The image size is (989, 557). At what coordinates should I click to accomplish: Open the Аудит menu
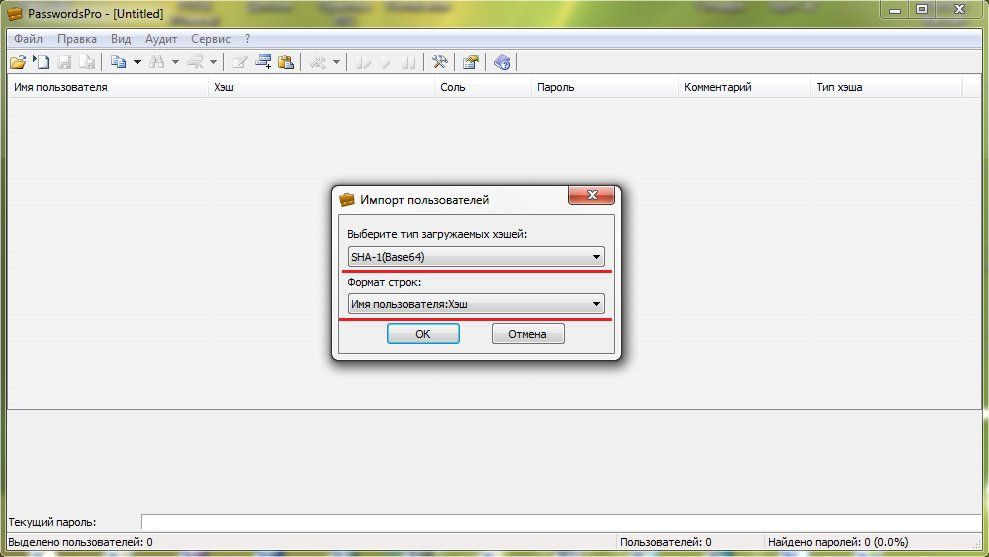(161, 39)
